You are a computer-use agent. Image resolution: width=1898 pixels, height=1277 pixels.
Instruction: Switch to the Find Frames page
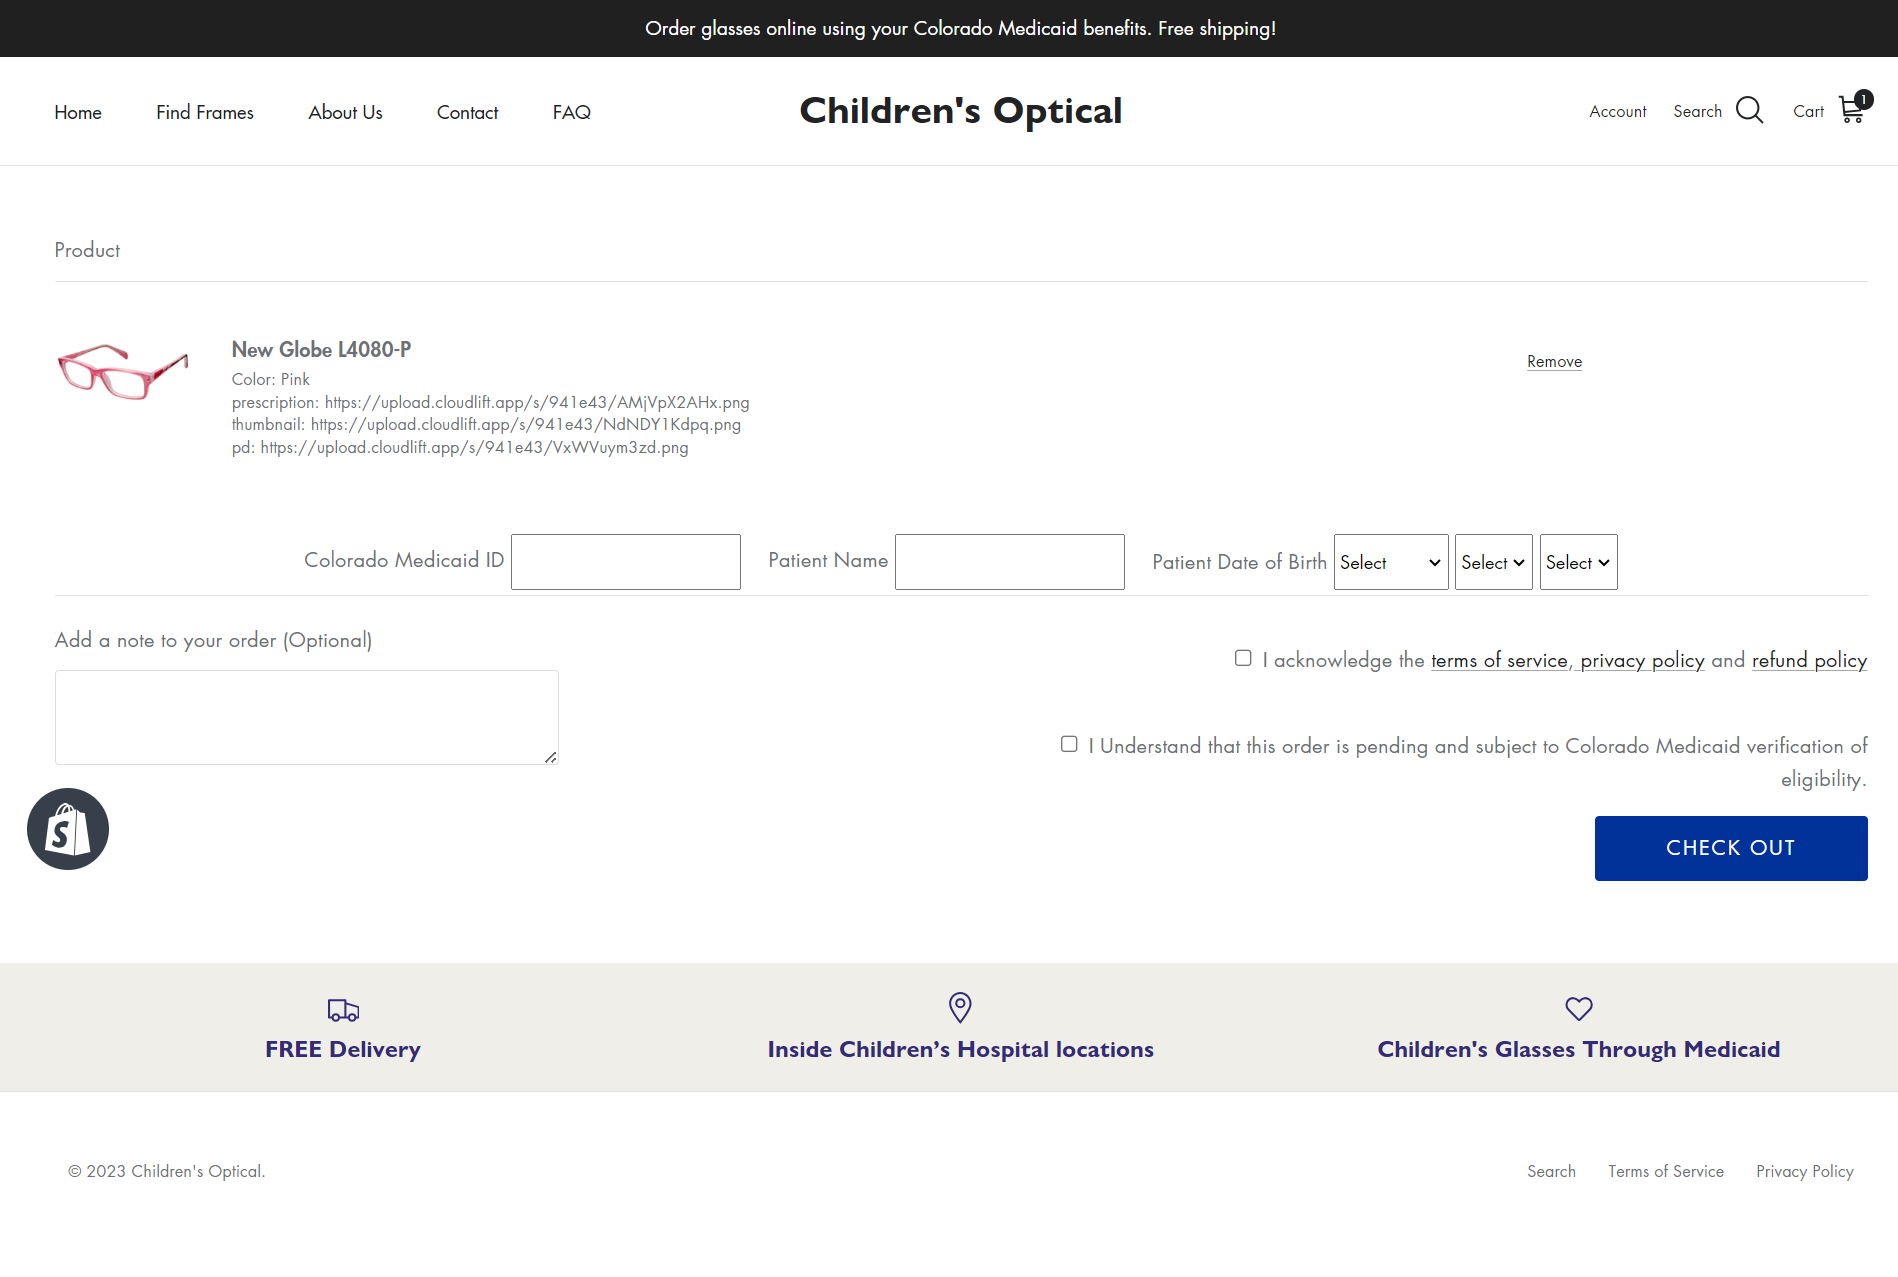[204, 112]
